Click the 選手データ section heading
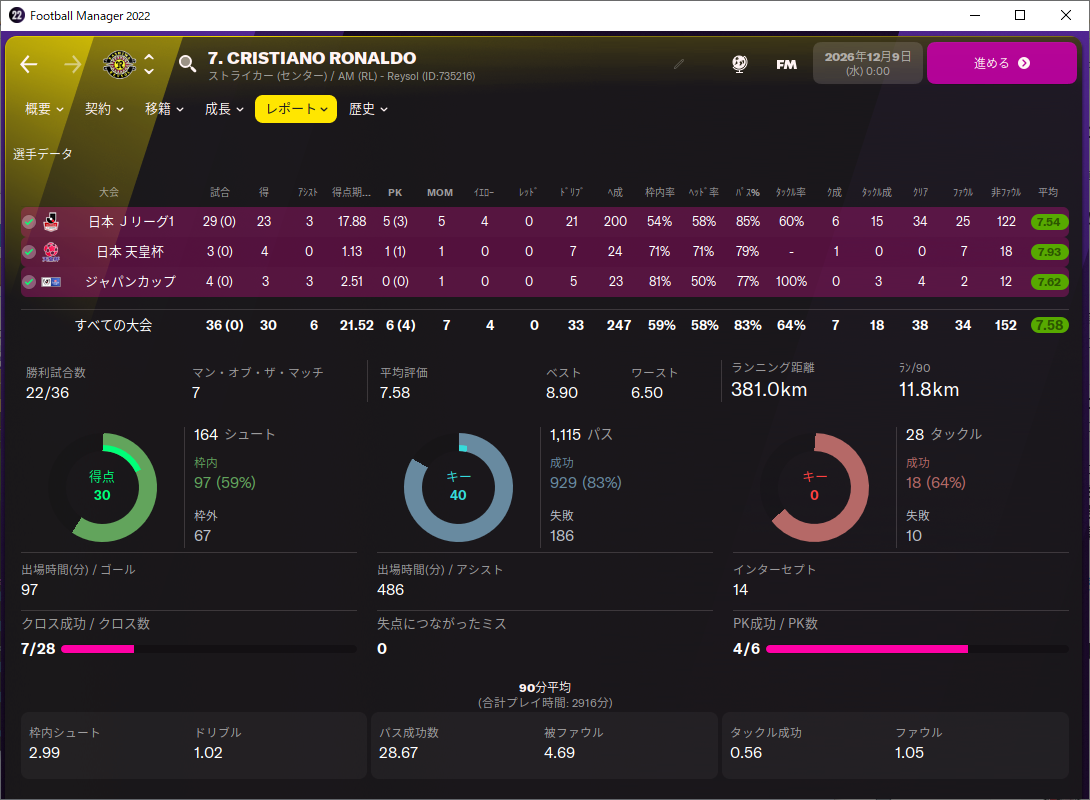1090x800 pixels. (x=42, y=154)
